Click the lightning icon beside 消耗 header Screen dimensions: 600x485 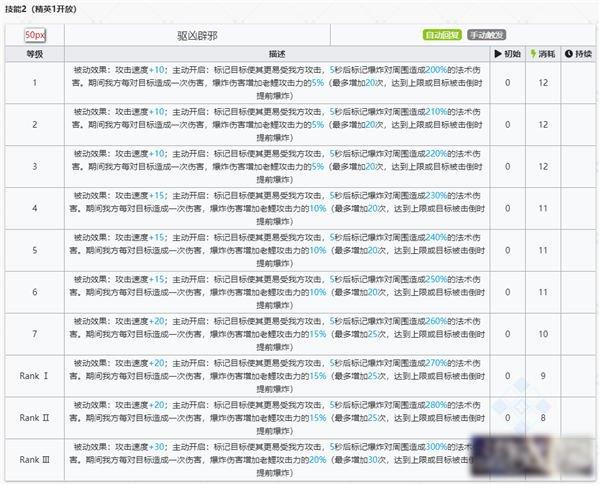tap(533, 54)
